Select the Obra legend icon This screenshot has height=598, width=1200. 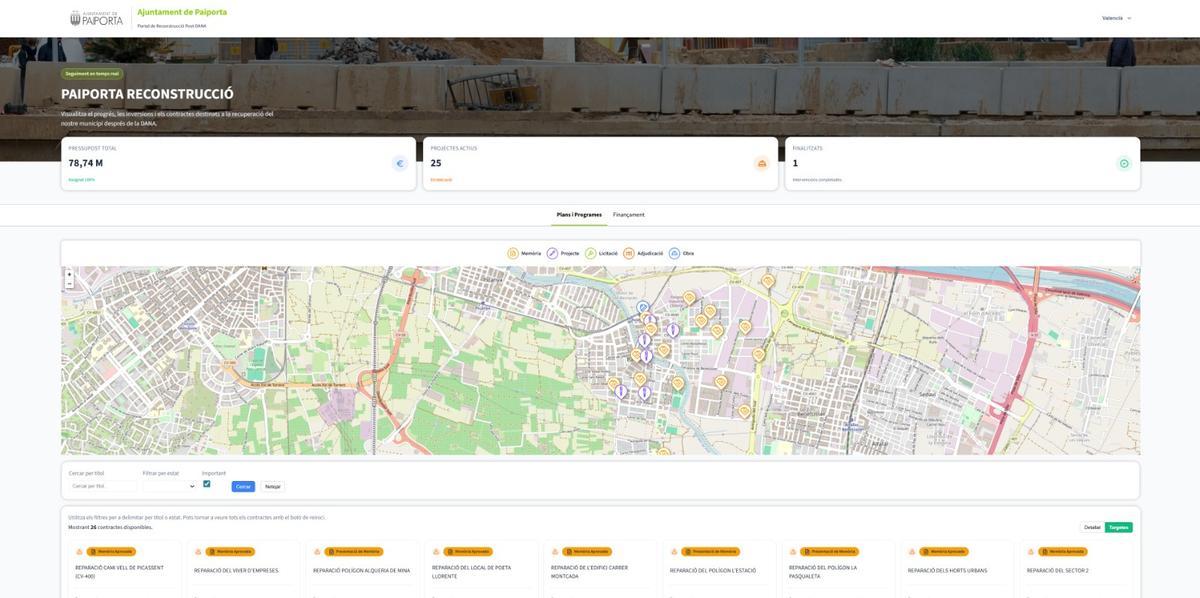(671, 251)
